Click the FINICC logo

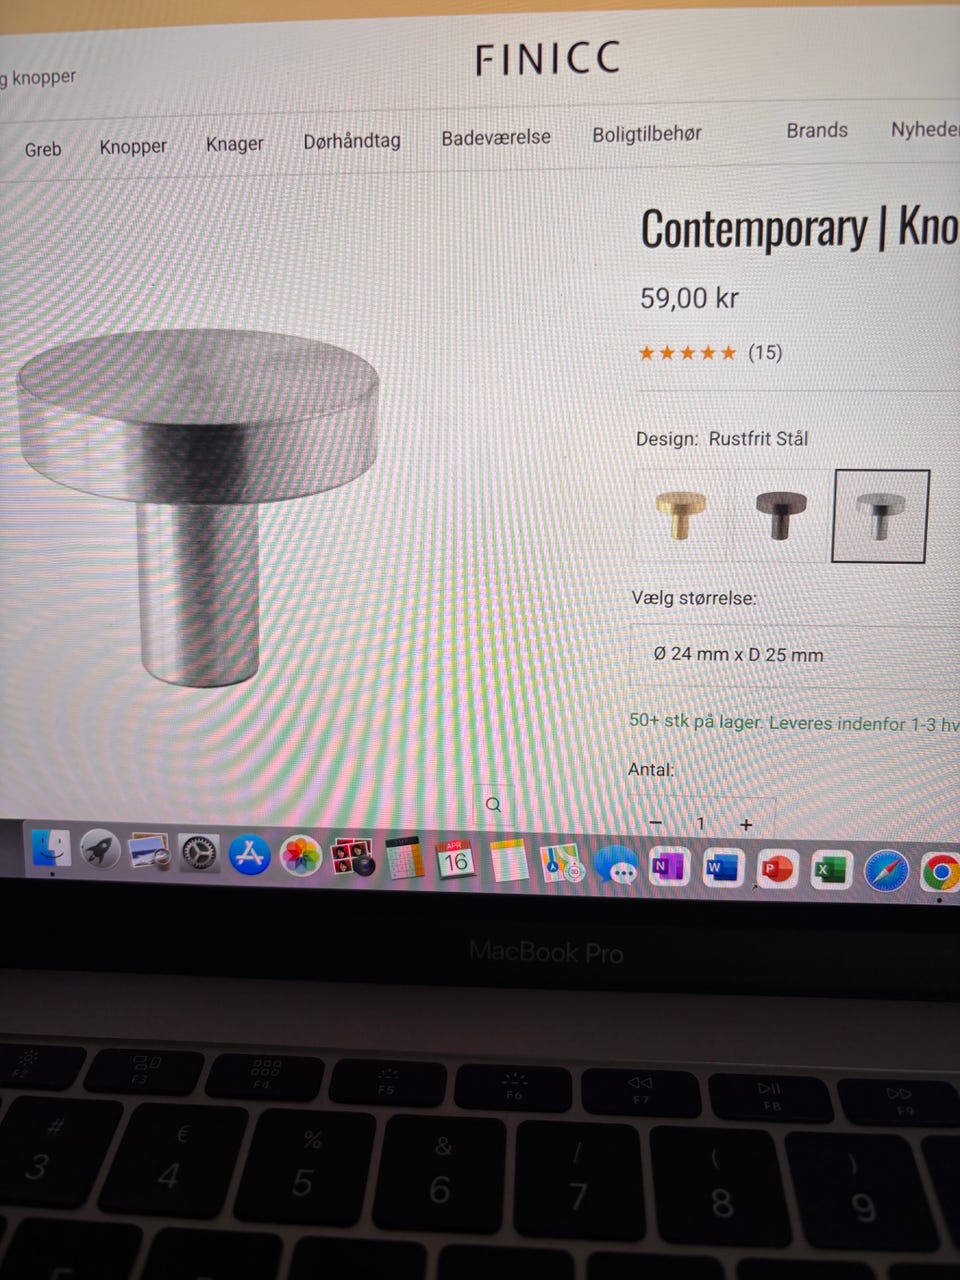click(x=548, y=59)
